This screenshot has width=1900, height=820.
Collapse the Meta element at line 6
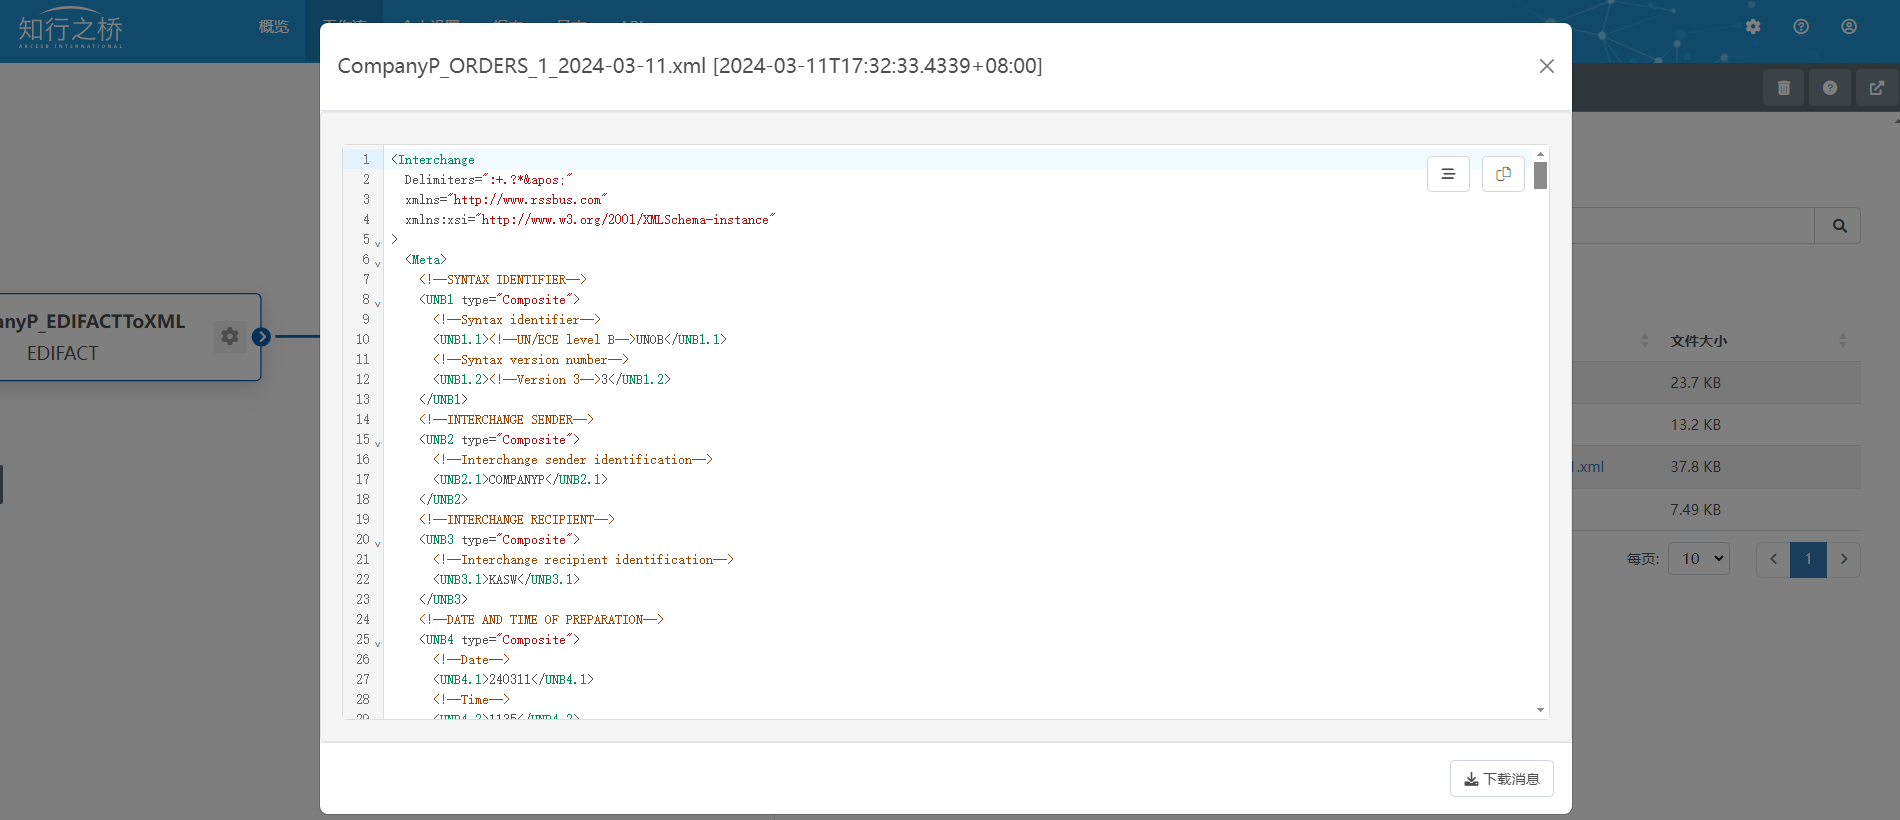tap(378, 263)
